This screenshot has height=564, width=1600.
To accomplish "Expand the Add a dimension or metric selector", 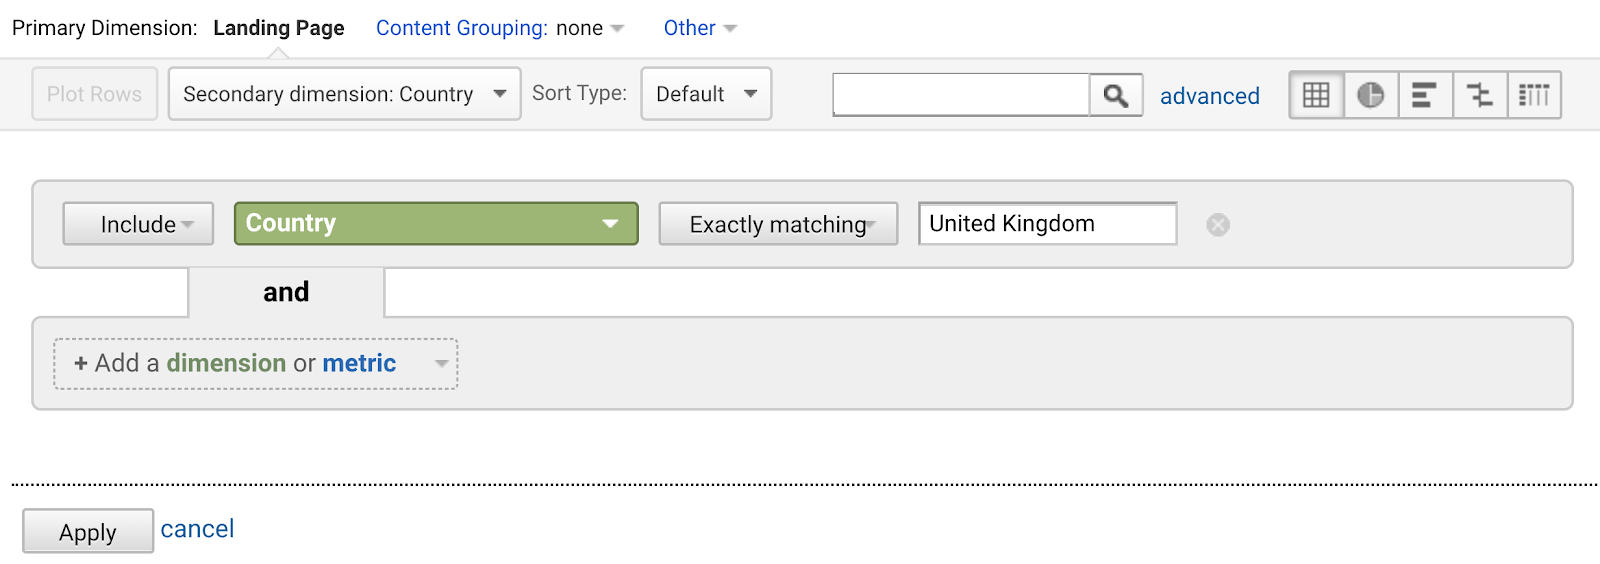I will [x=256, y=364].
